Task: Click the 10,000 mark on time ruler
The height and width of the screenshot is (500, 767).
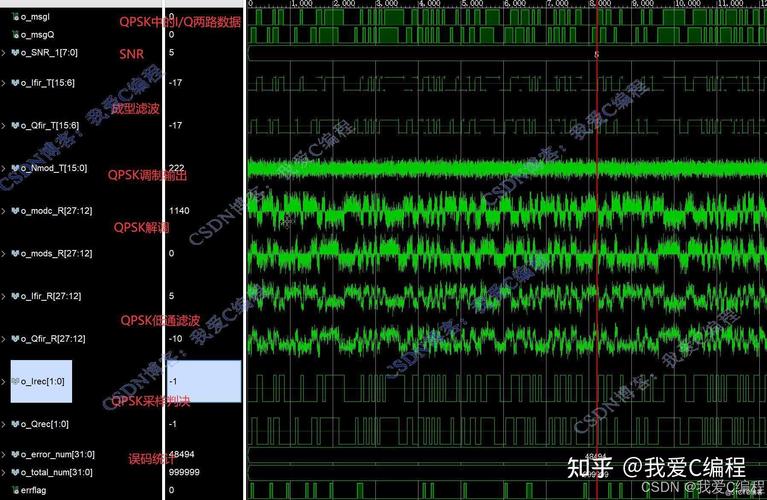Action: point(687,3)
